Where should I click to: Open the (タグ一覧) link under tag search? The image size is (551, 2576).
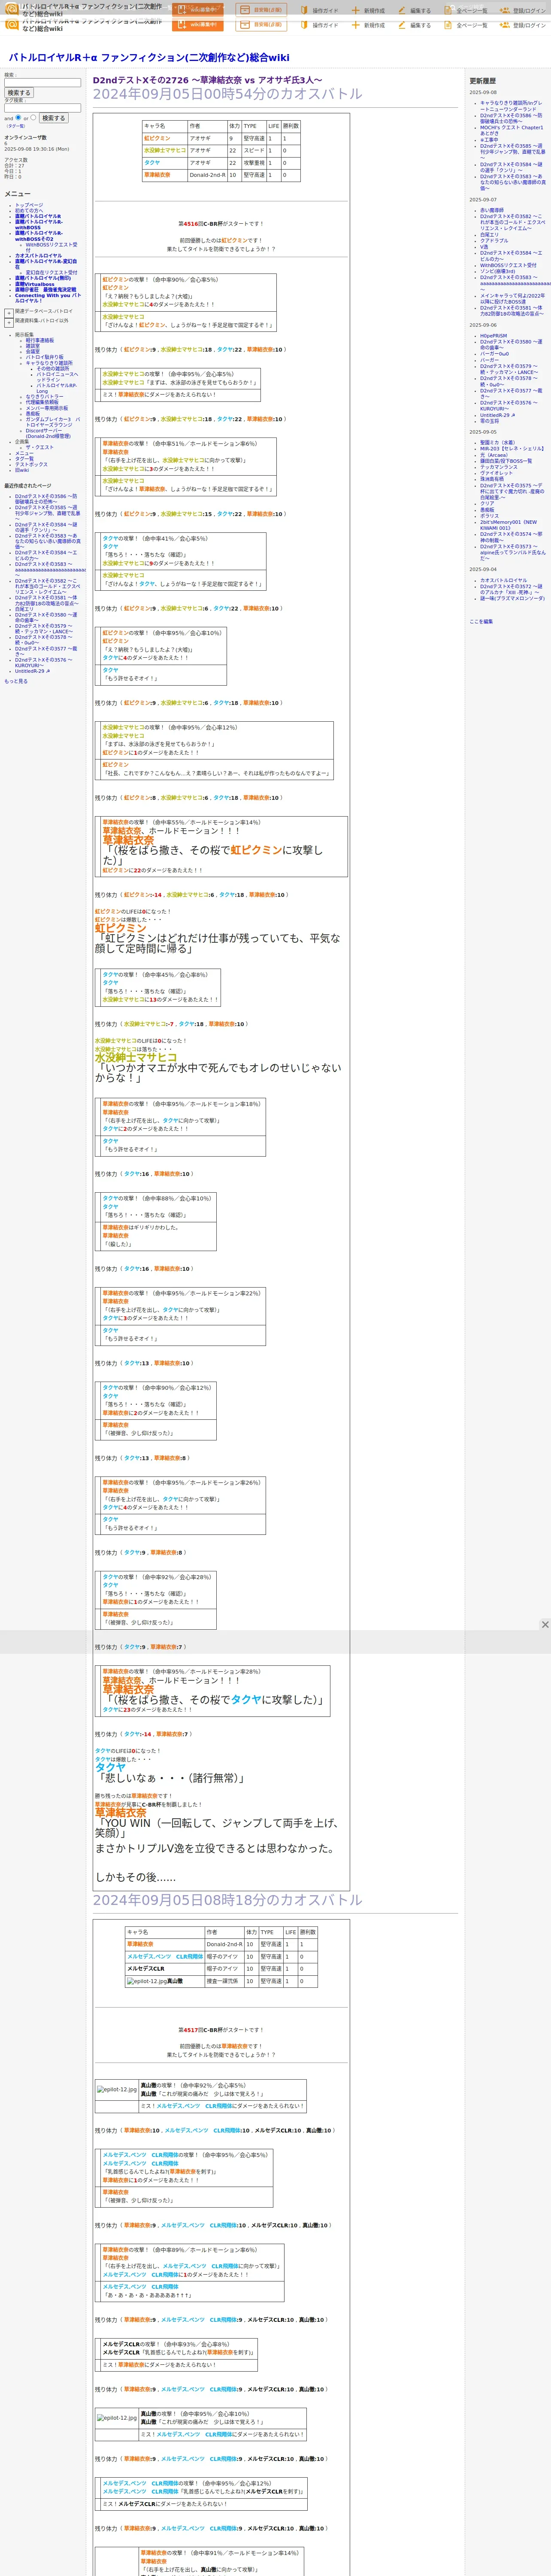[16, 126]
